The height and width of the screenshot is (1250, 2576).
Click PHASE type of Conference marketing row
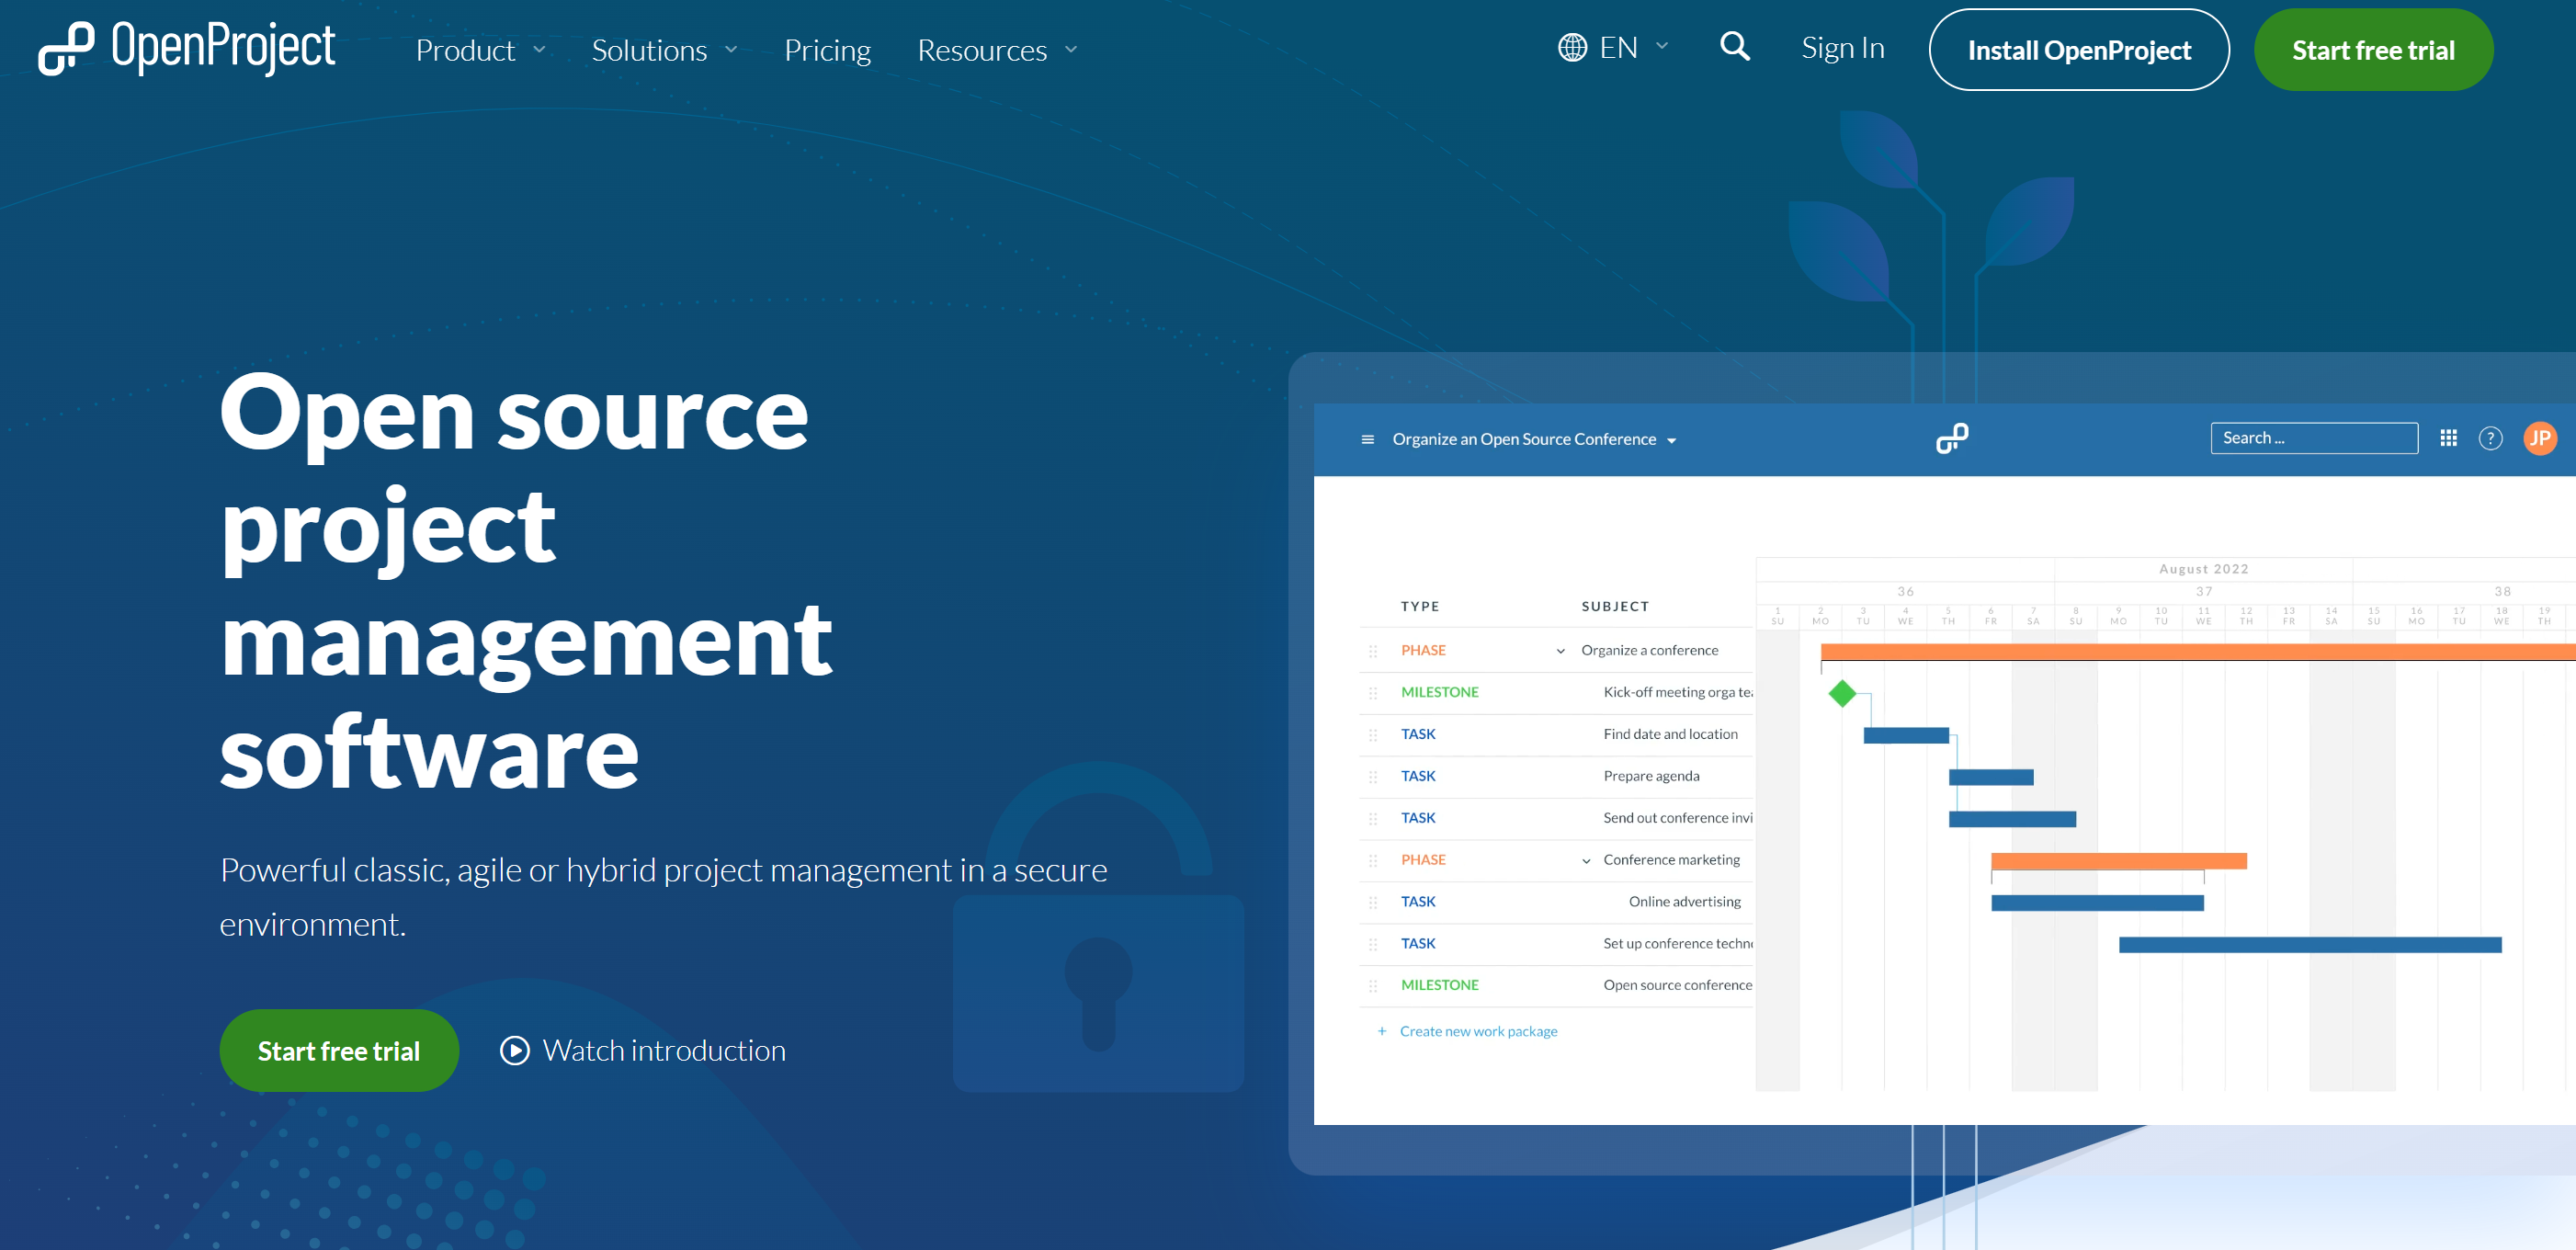tap(1423, 860)
